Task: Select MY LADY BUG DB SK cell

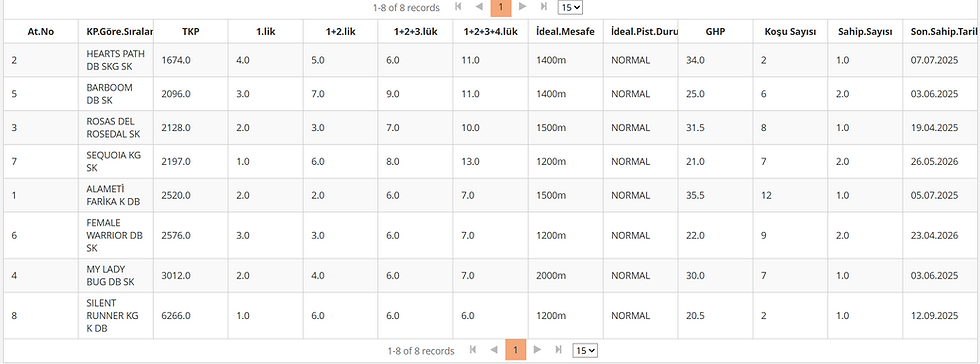Action: point(116,275)
